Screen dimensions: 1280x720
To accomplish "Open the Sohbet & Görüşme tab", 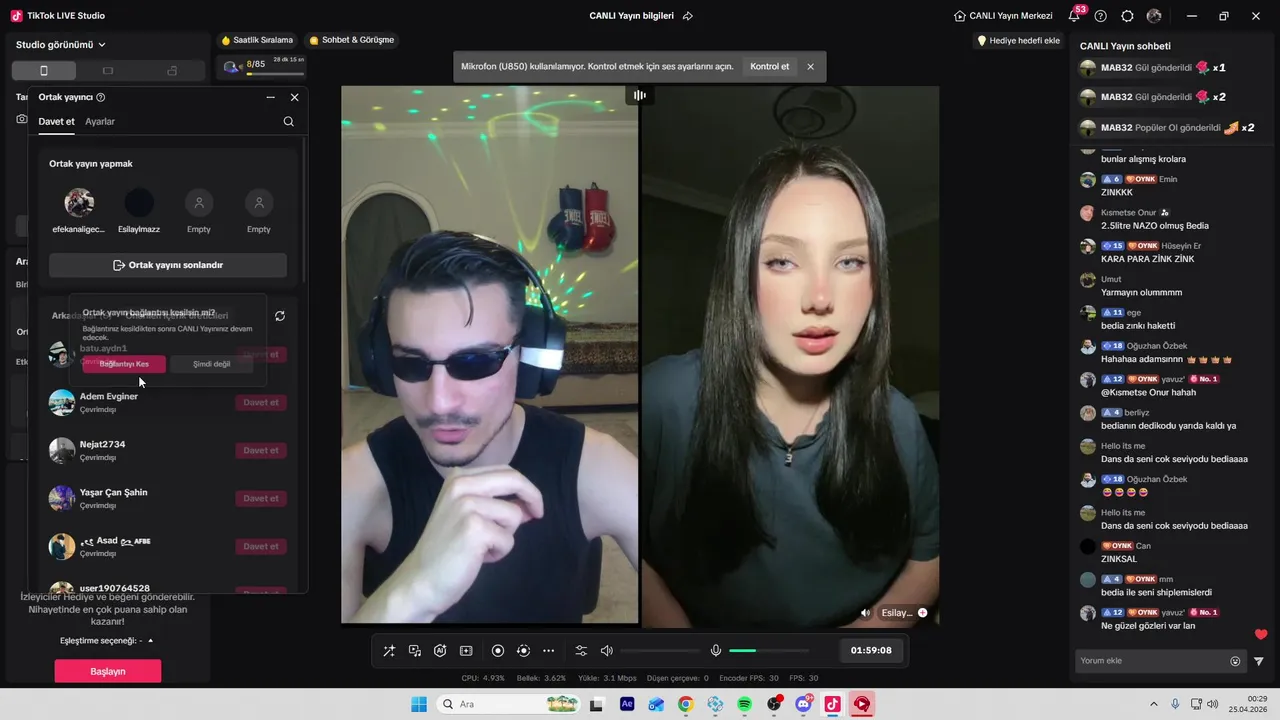I will [x=352, y=40].
